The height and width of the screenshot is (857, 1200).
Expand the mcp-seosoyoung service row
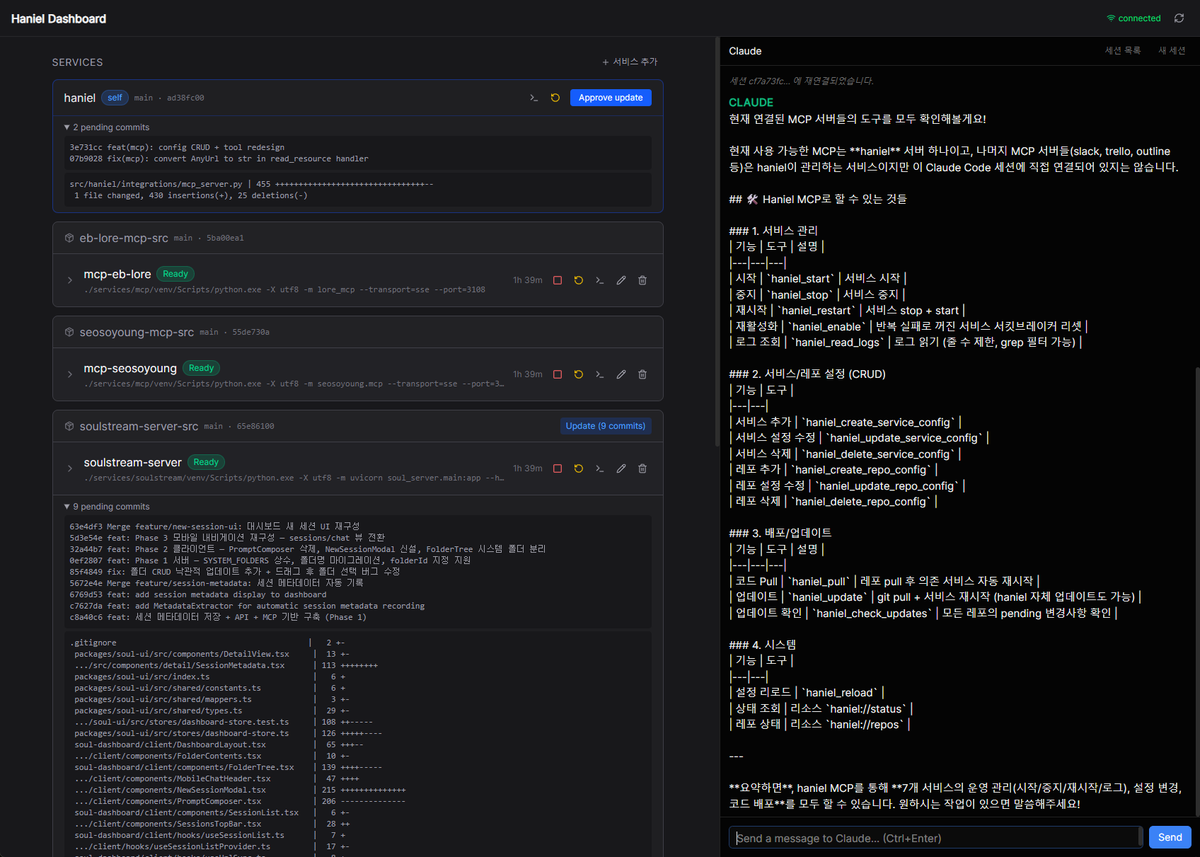[x=69, y=374]
